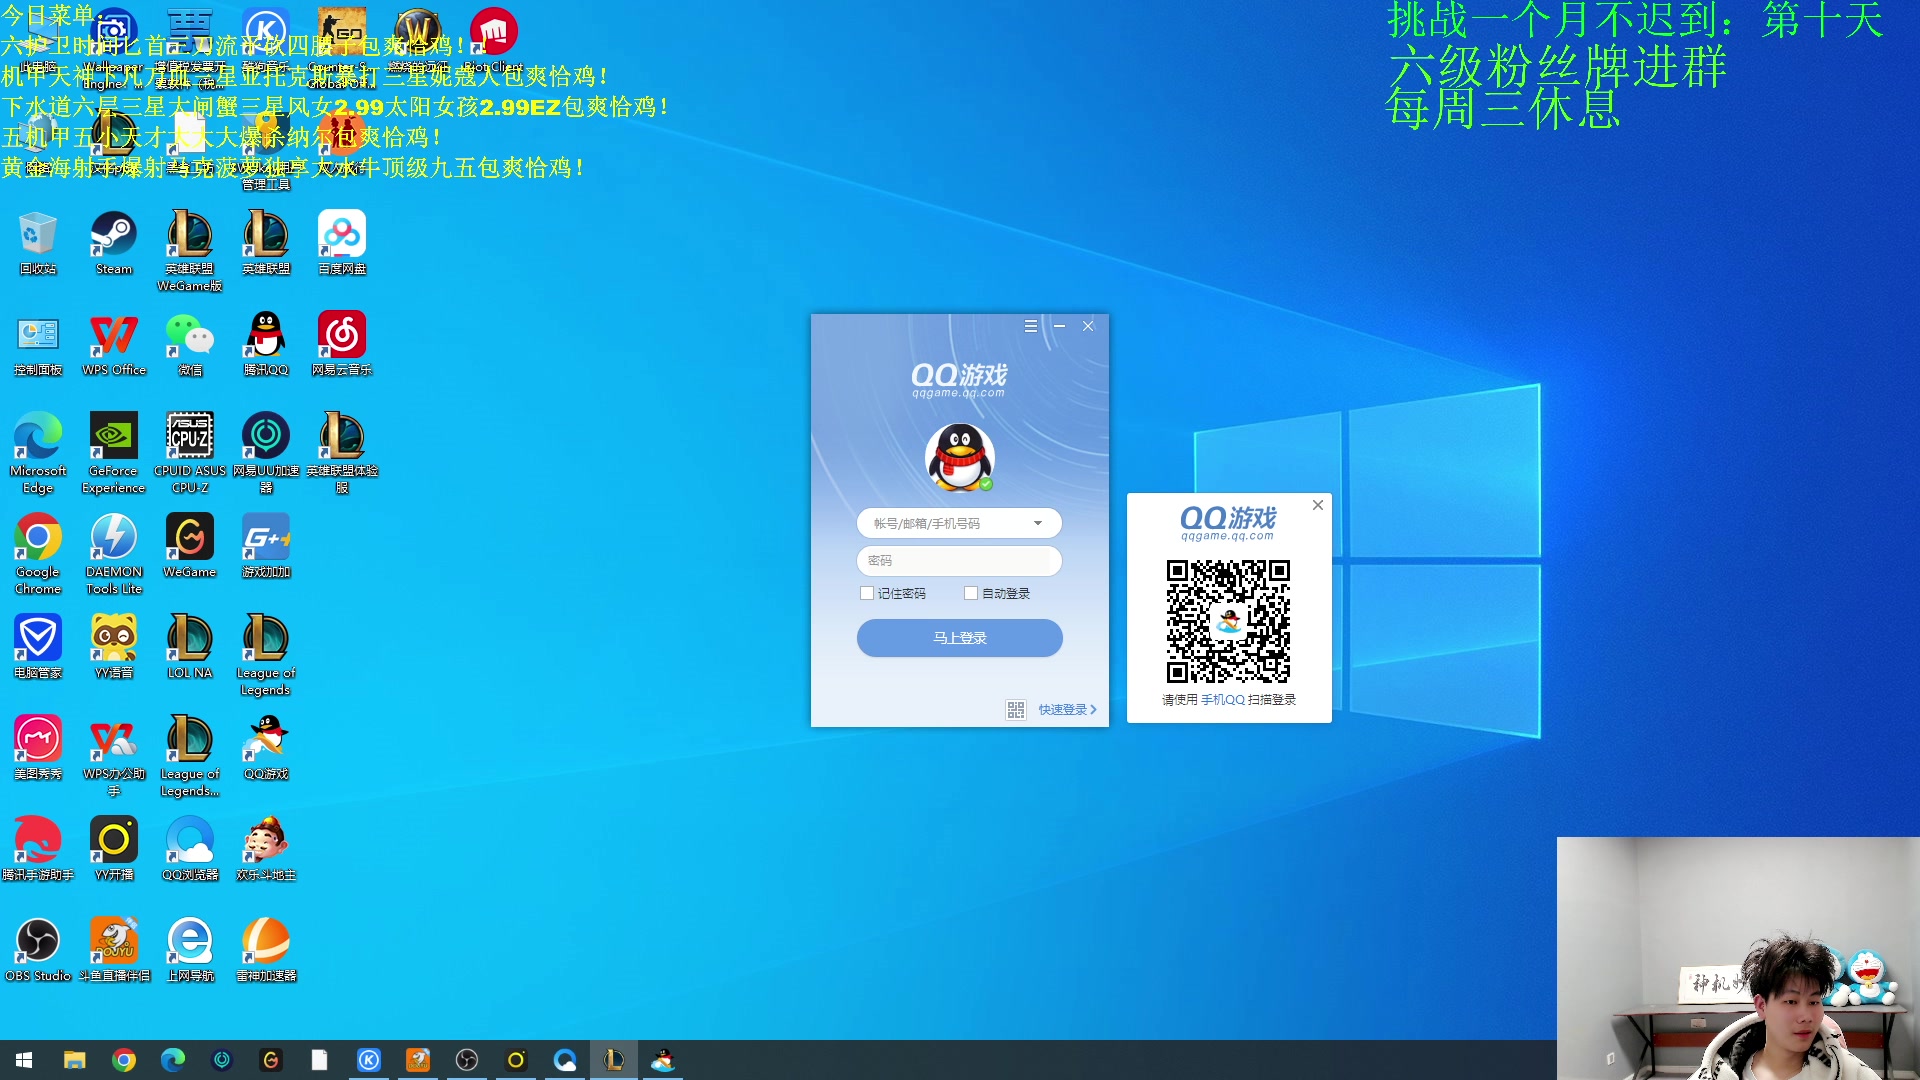1920x1080 pixels.
Task: Open the Windows Start menu
Action: 22,1059
